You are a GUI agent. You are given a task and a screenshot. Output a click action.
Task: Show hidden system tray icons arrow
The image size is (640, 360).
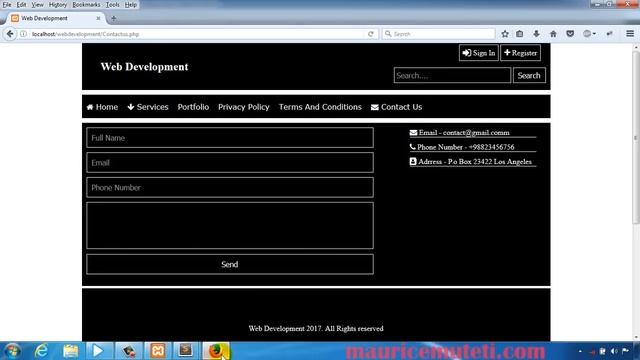pyautogui.click(x=580, y=351)
